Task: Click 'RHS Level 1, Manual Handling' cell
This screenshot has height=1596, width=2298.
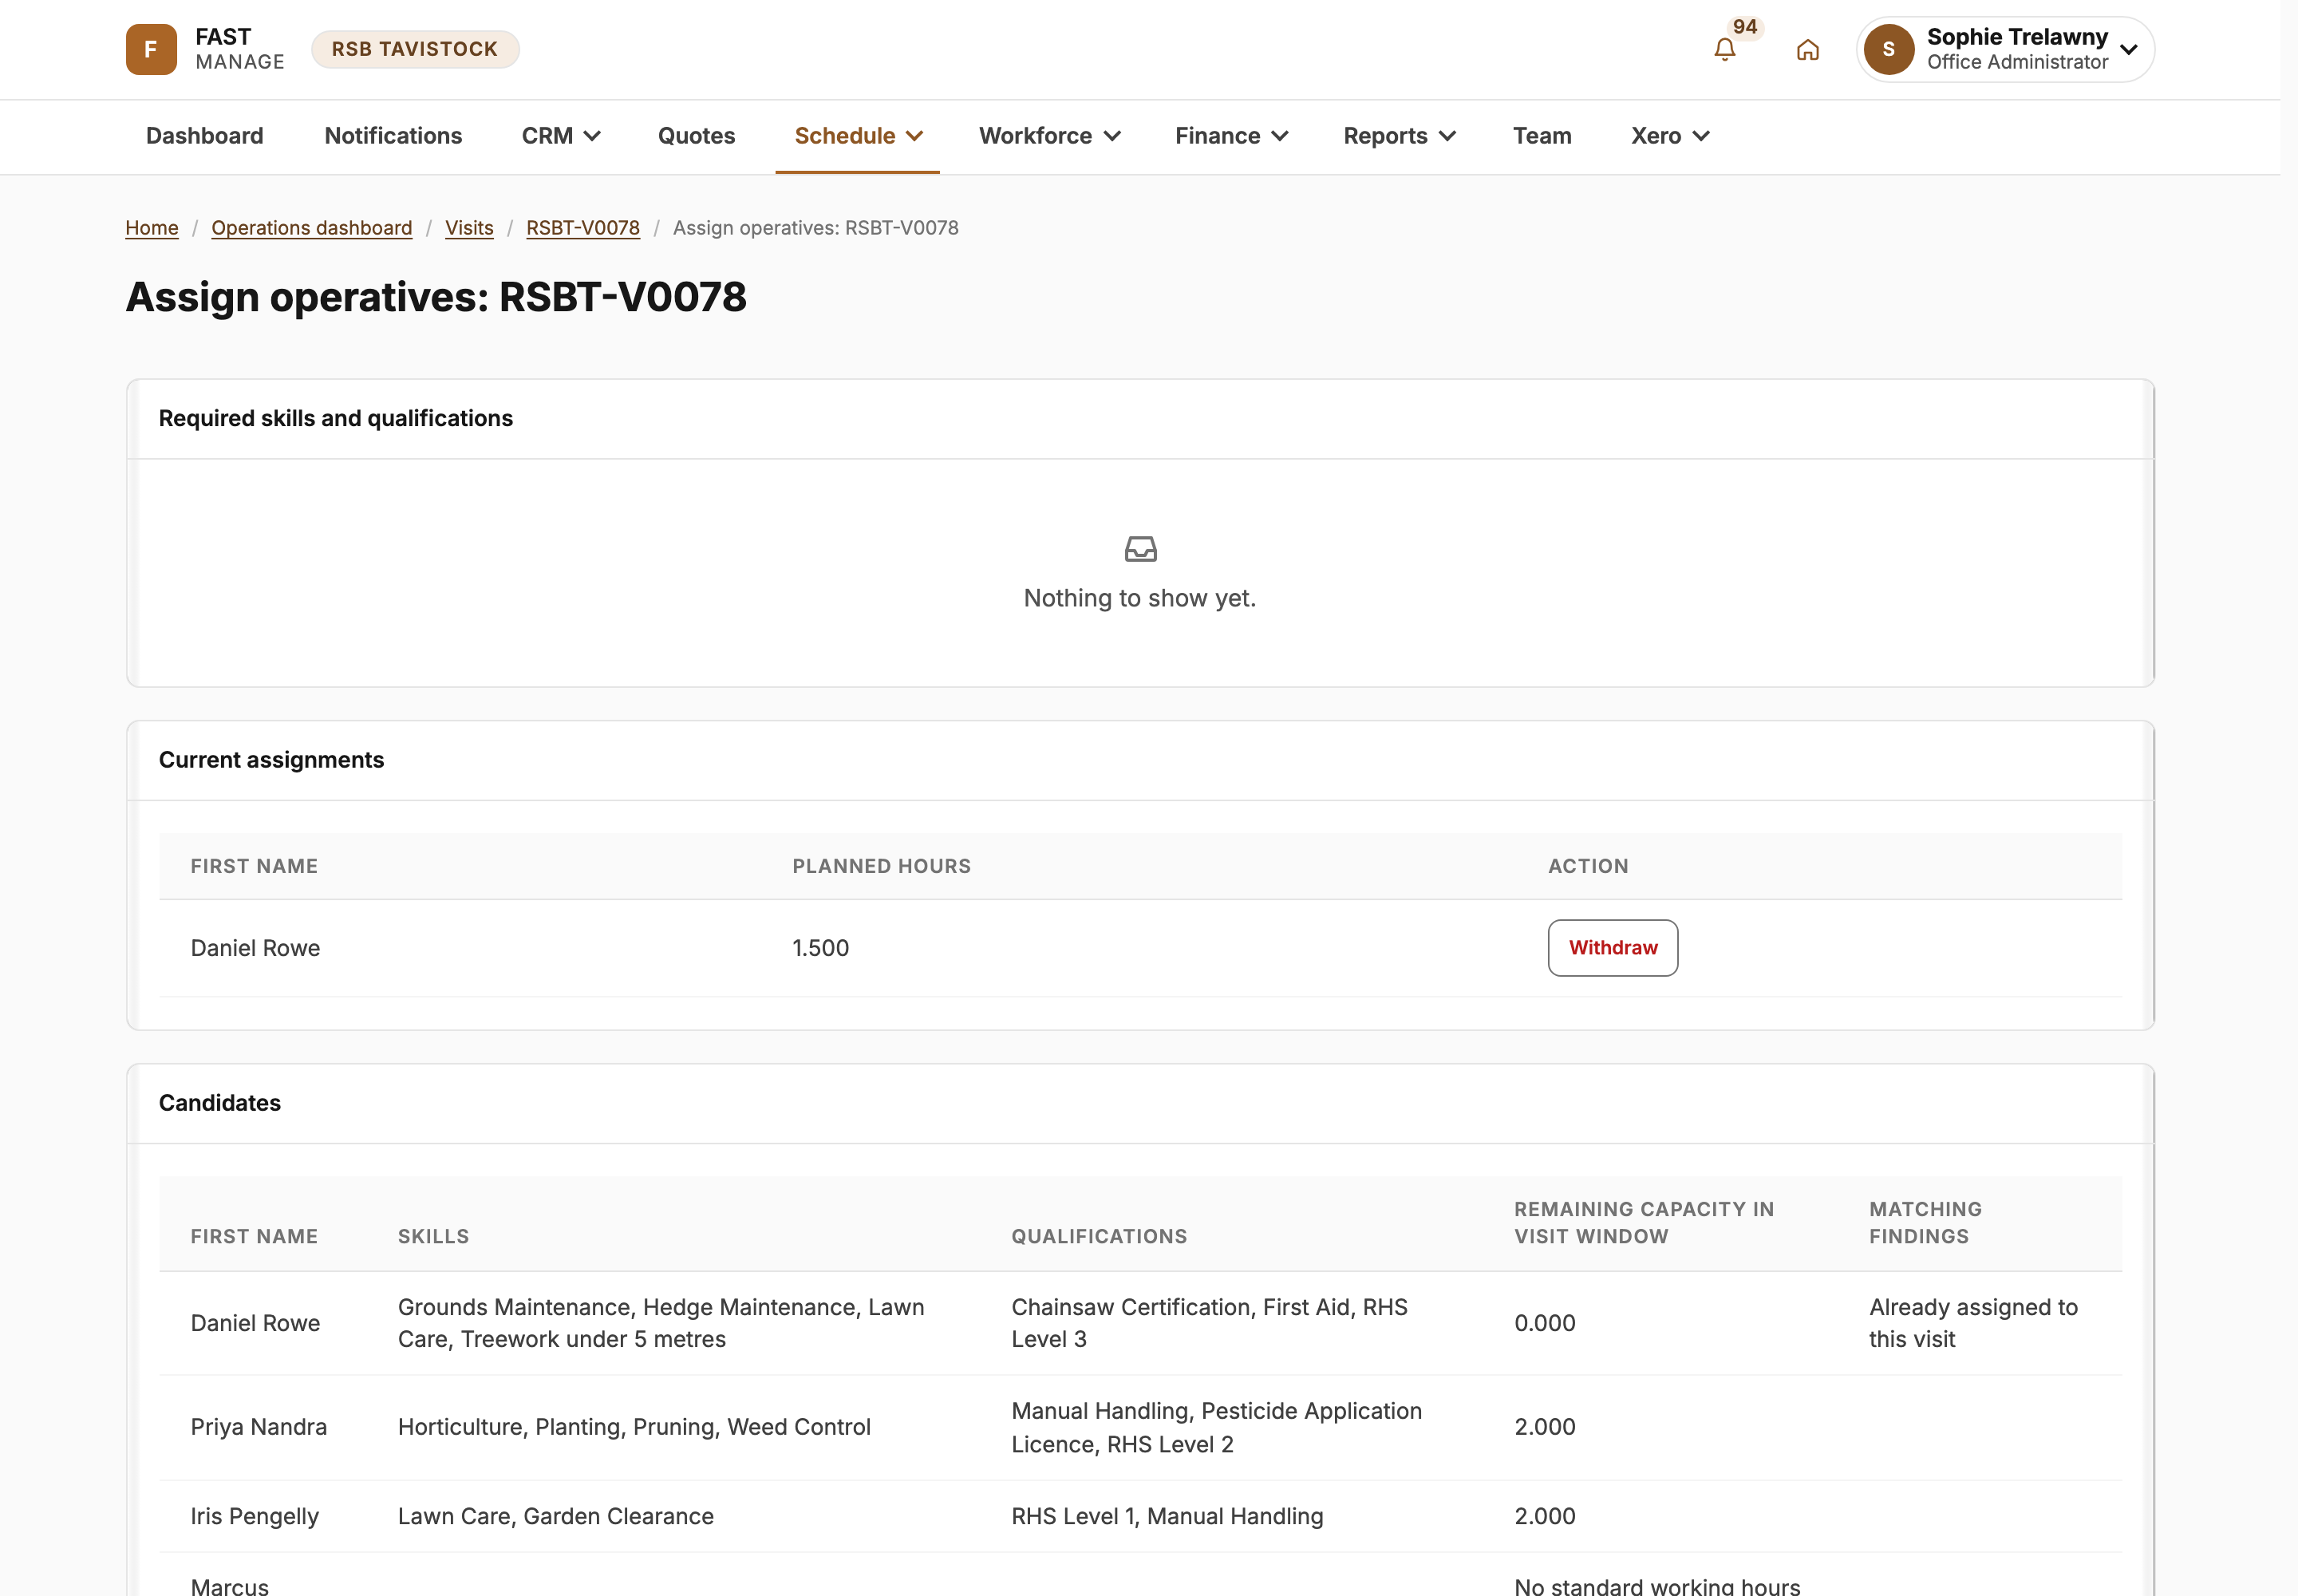Action: (x=1167, y=1516)
